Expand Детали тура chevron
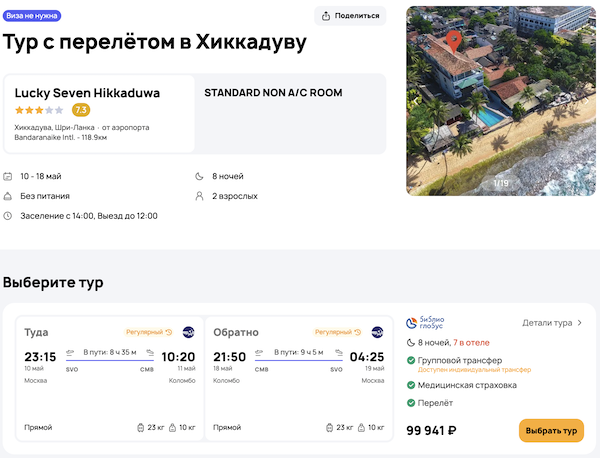Viewport: 600px width, 458px height. (x=579, y=323)
